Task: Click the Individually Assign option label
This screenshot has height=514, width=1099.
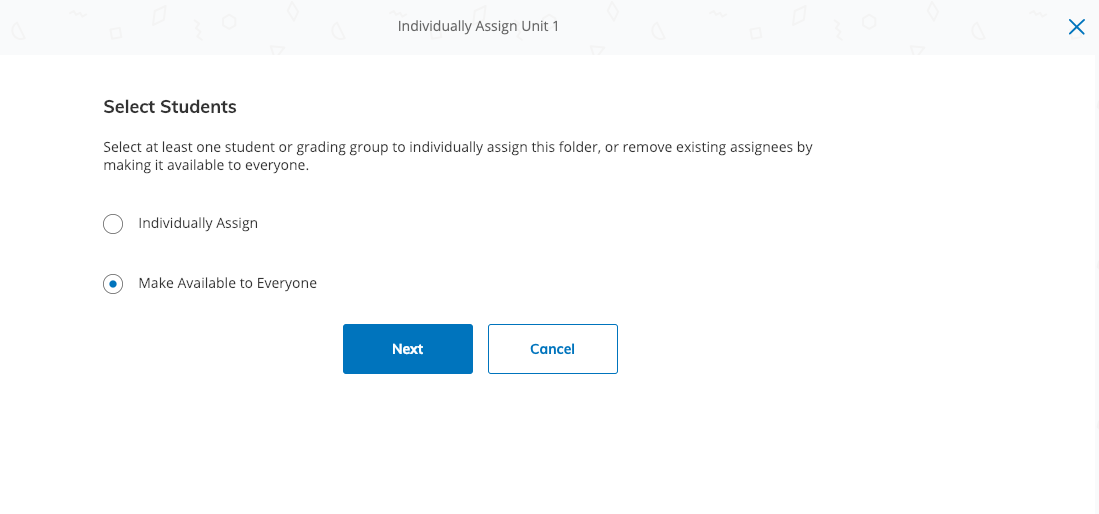Action: pyautogui.click(x=198, y=223)
